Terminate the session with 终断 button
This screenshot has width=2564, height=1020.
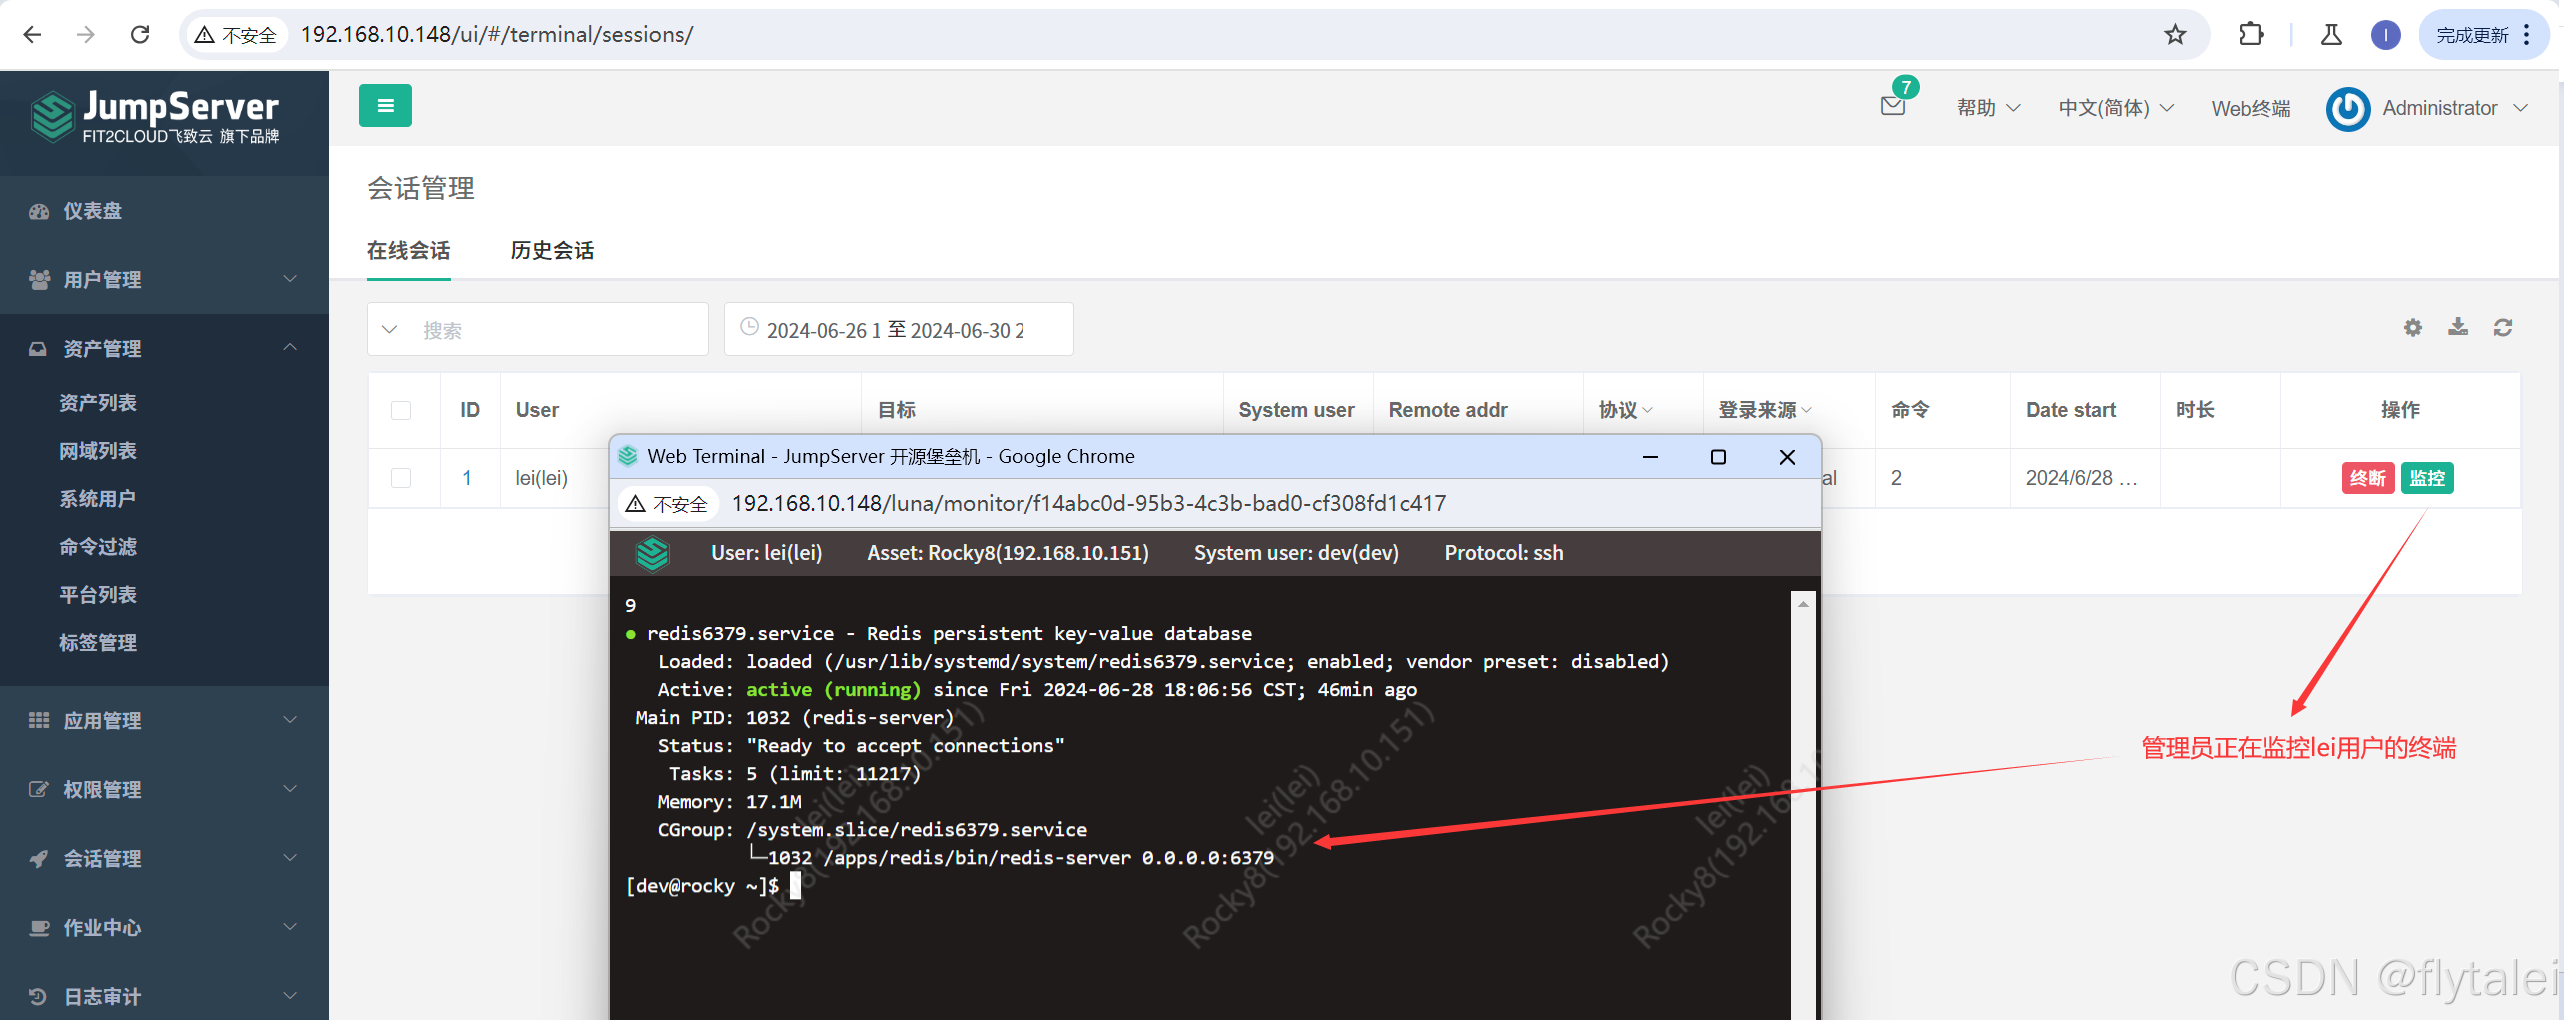(x=2368, y=478)
